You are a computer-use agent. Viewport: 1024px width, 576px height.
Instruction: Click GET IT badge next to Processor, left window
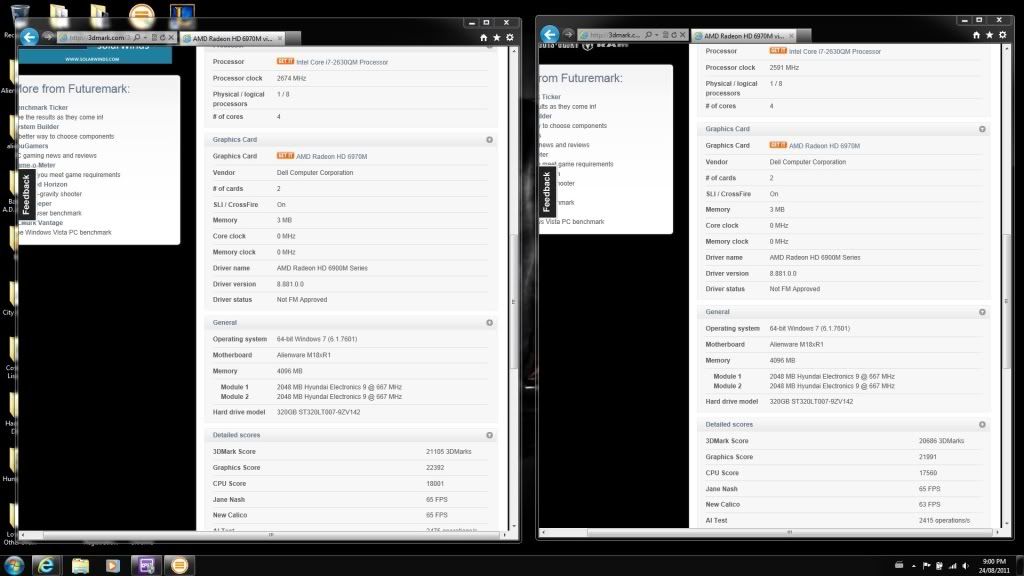(285, 61)
